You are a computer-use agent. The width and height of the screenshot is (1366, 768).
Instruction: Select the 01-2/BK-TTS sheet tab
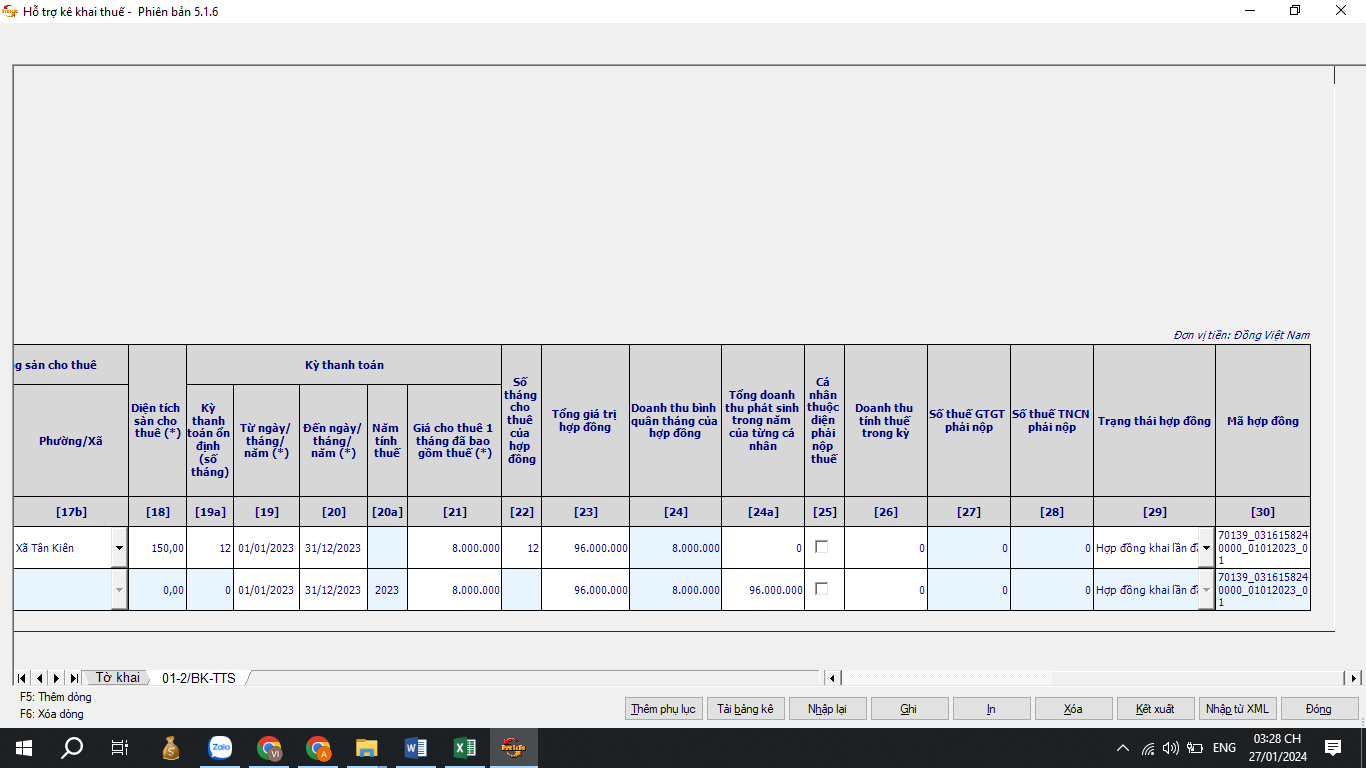(x=198, y=678)
